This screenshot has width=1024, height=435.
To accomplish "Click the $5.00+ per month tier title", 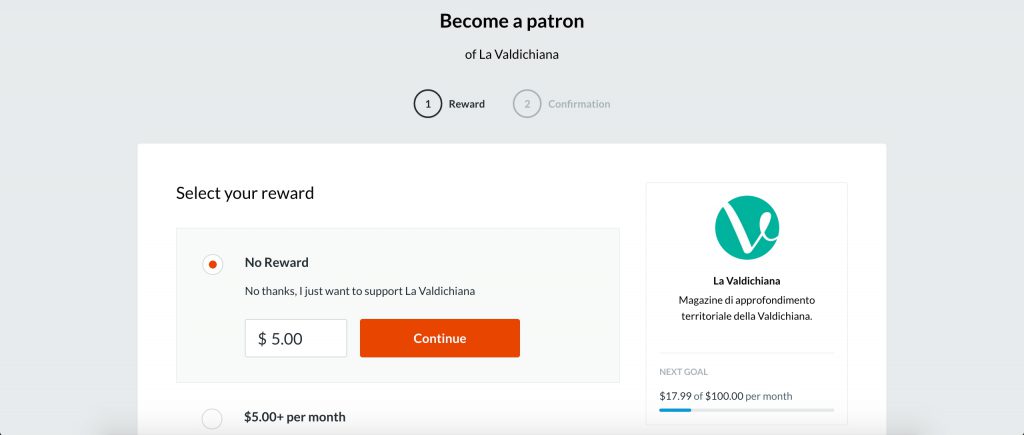I will coord(295,417).
